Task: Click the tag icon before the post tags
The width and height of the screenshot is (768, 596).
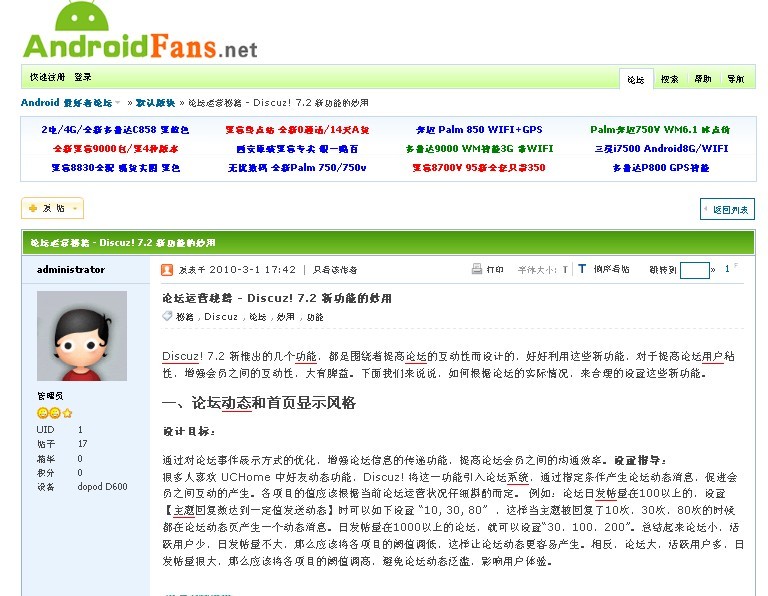Action: coord(168,316)
